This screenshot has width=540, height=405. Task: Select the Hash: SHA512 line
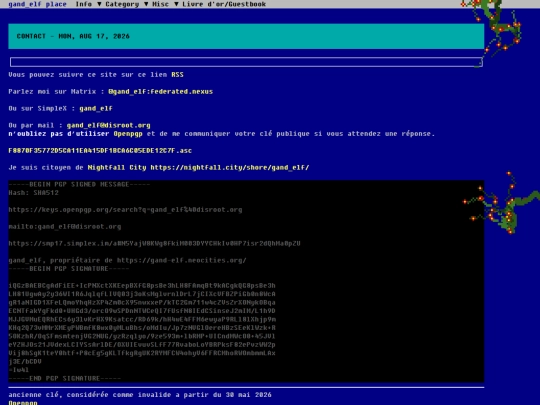(x=33, y=193)
